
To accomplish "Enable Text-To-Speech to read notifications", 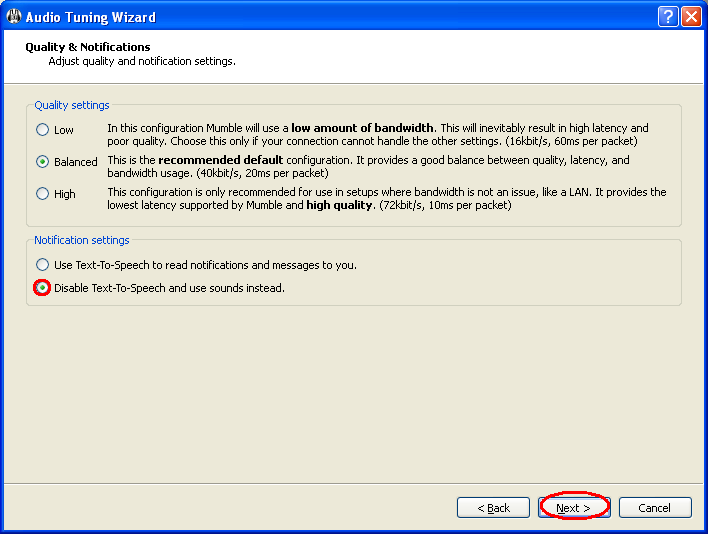I will [42, 265].
